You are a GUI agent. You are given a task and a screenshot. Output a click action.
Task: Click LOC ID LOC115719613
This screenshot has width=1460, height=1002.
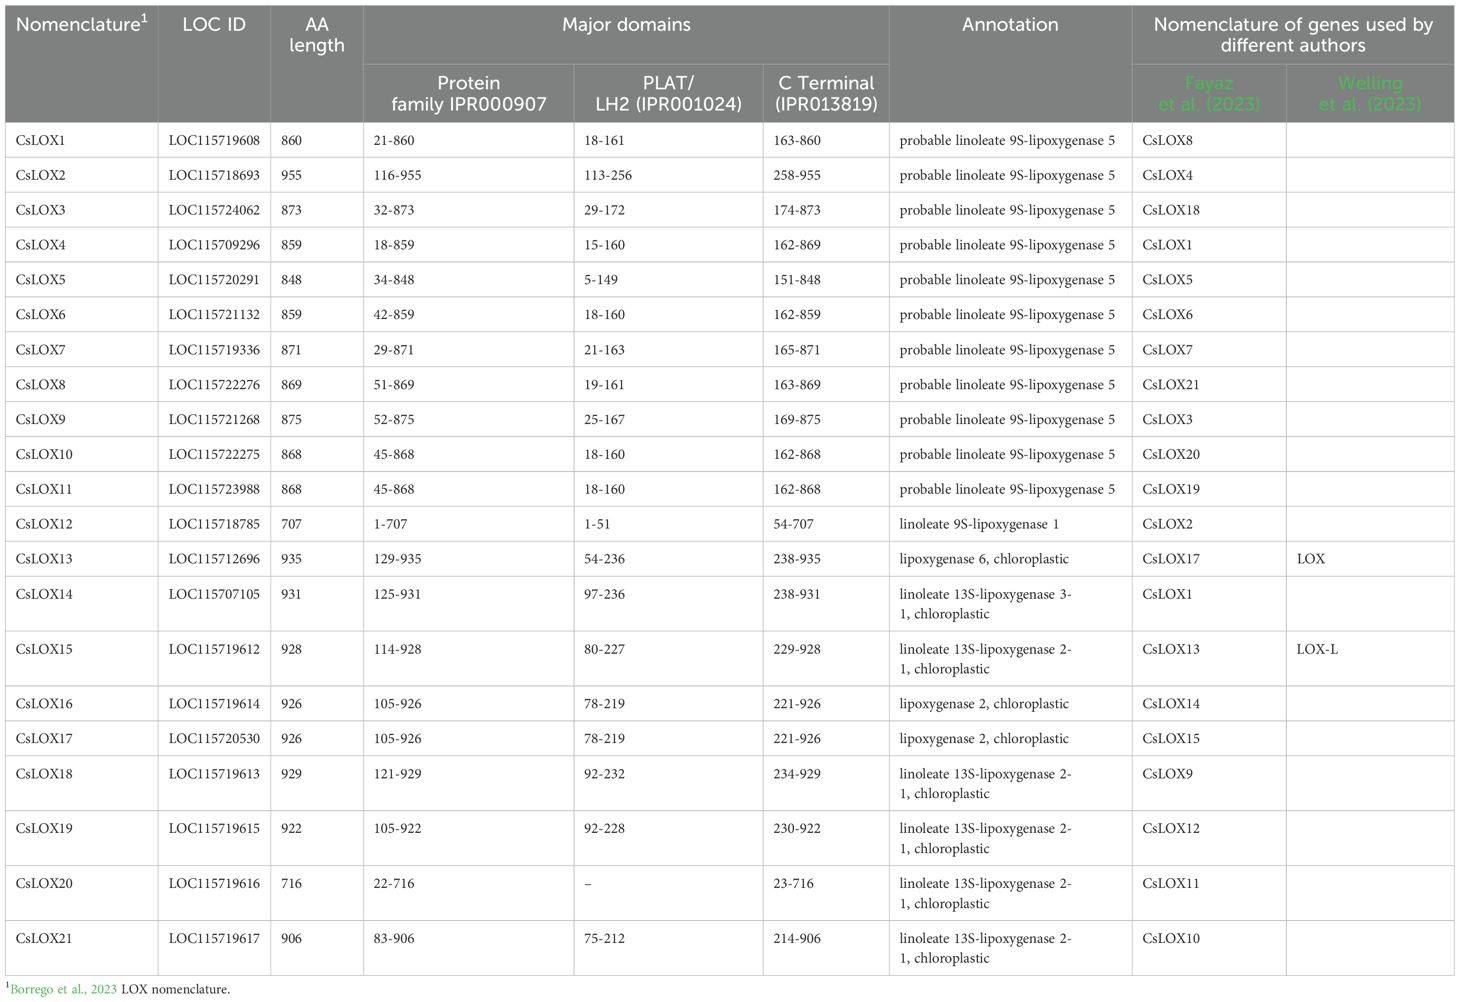[214, 775]
